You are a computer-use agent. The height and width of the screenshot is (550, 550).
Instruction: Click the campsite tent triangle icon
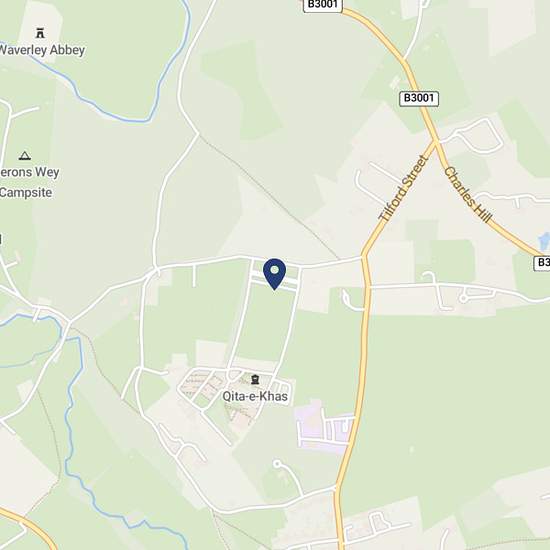(x=25, y=155)
